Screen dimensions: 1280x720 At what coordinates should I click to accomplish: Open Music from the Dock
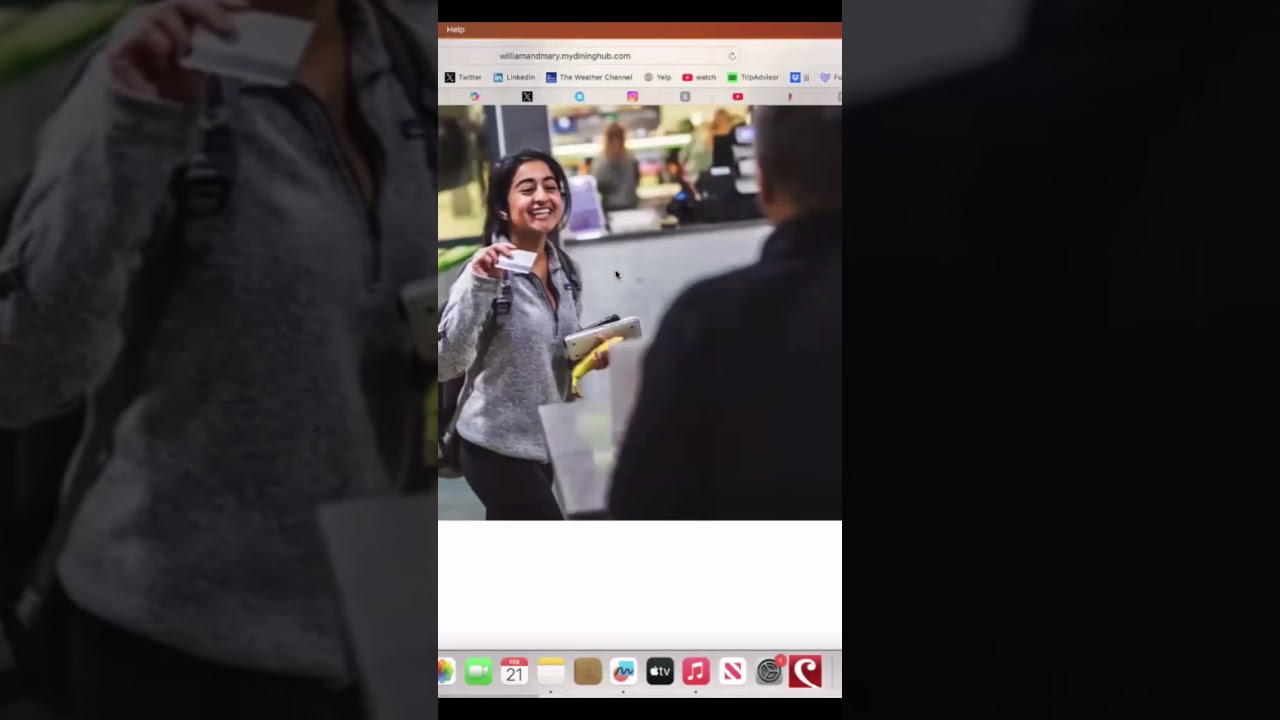point(696,672)
